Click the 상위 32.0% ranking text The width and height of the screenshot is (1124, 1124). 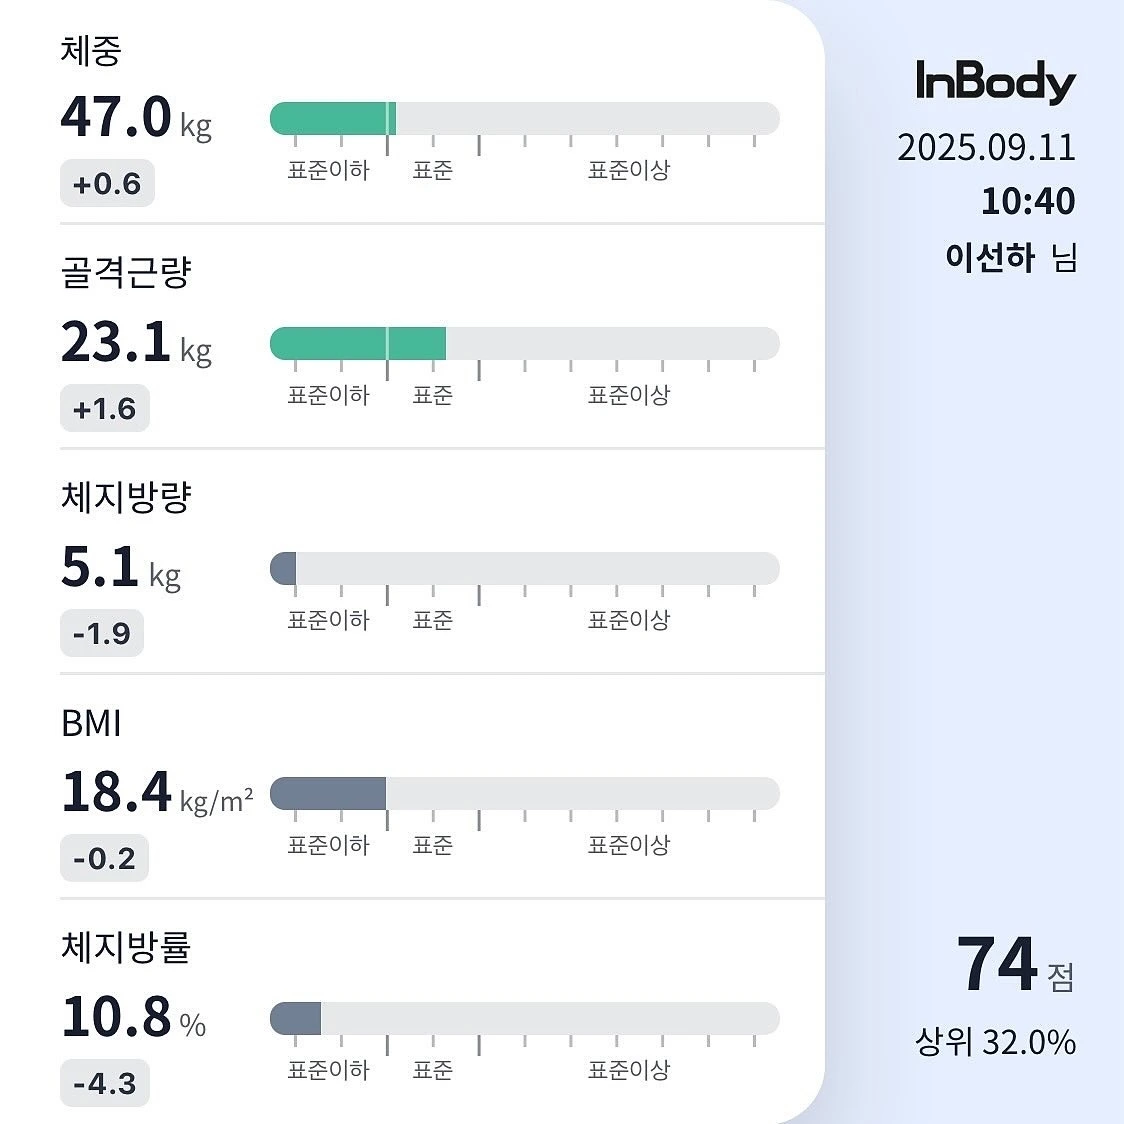pyautogui.click(x=995, y=1042)
